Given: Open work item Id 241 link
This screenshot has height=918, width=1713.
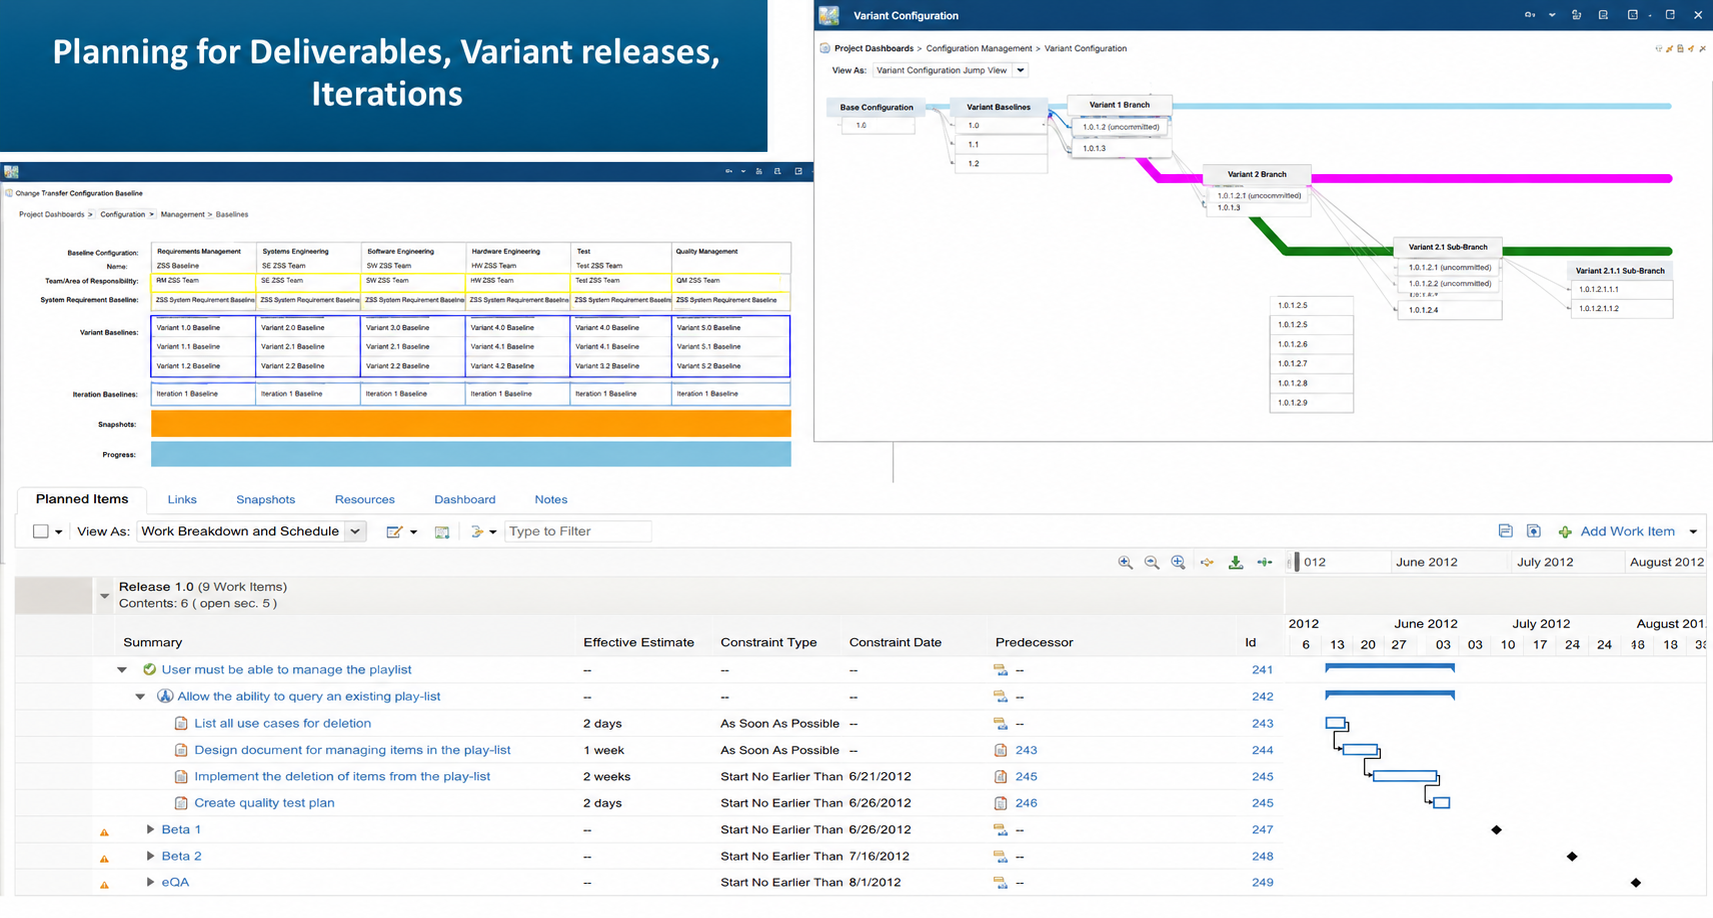Looking at the screenshot, I should (1262, 670).
